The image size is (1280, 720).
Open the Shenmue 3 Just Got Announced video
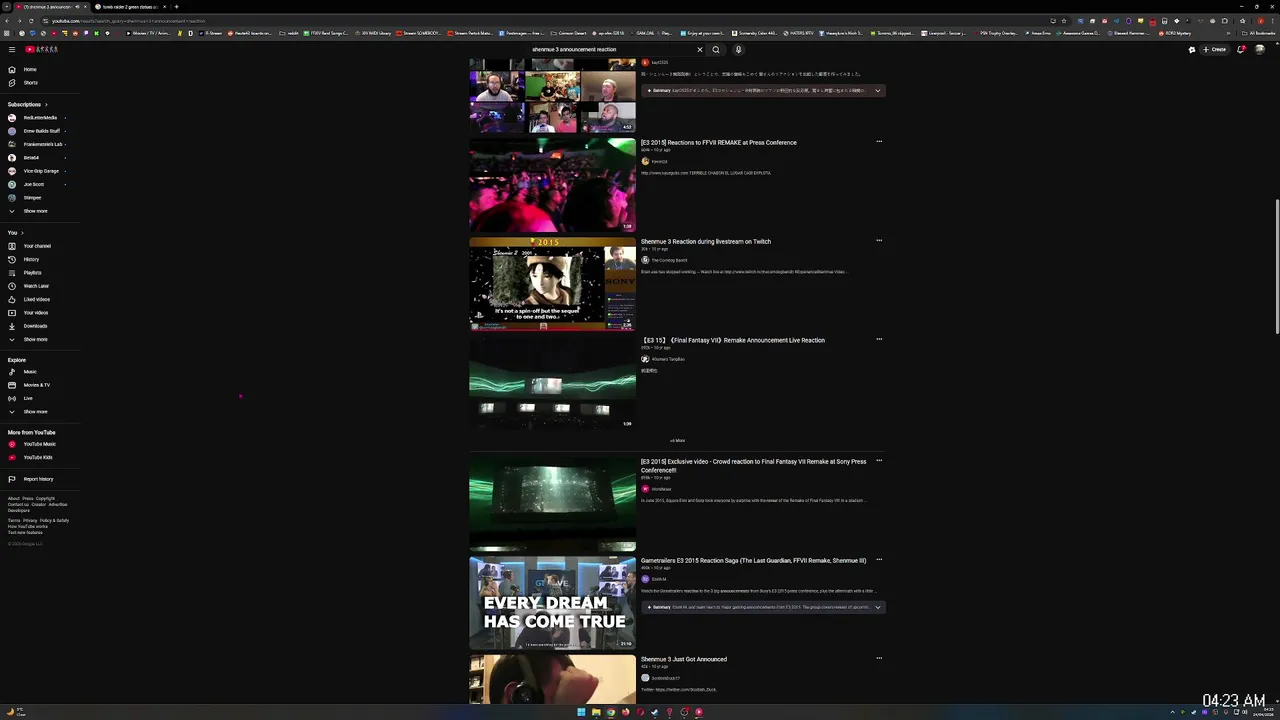(684, 659)
